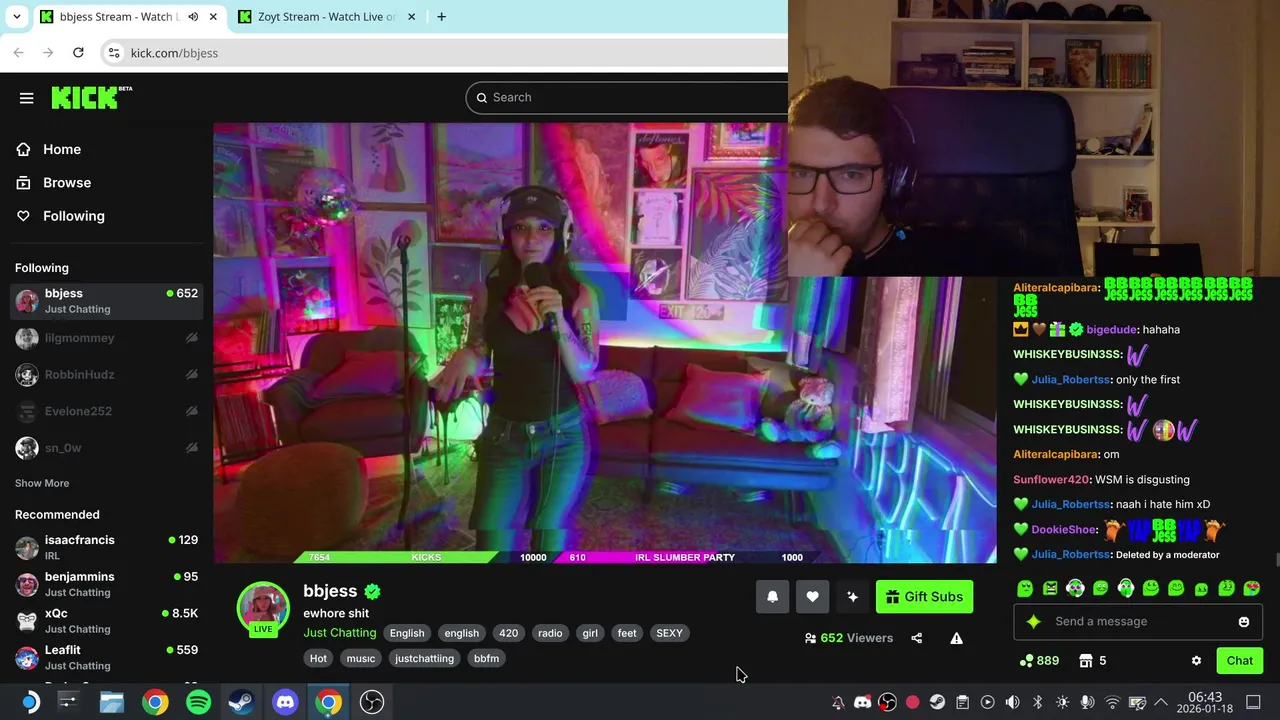The width and height of the screenshot is (1280, 720).
Task: Click the justchatting tag
Action: click(424, 658)
